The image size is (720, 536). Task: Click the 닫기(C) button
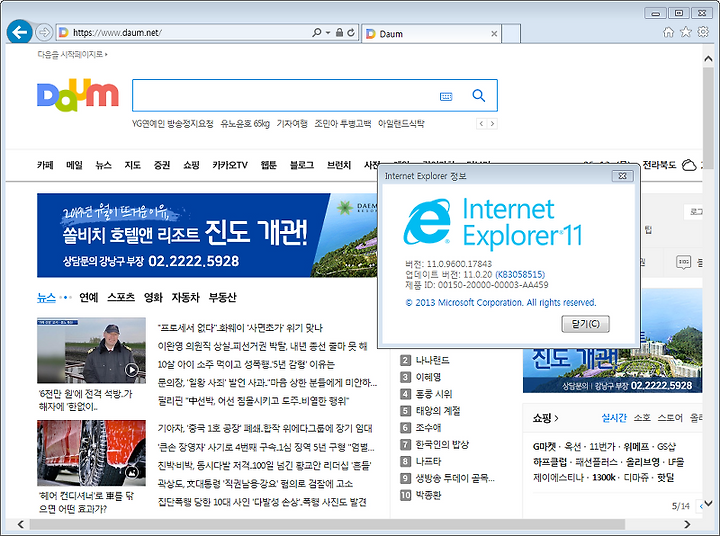pyautogui.click(x=585, y=324)
